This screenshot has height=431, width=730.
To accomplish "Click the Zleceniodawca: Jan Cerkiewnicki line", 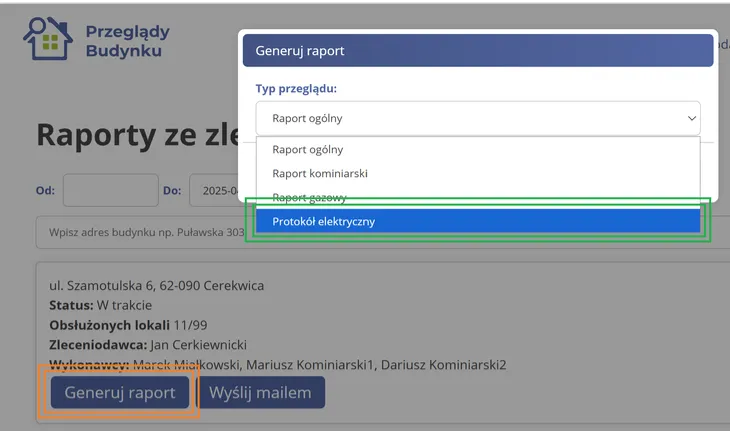I will tap(148, 345).
